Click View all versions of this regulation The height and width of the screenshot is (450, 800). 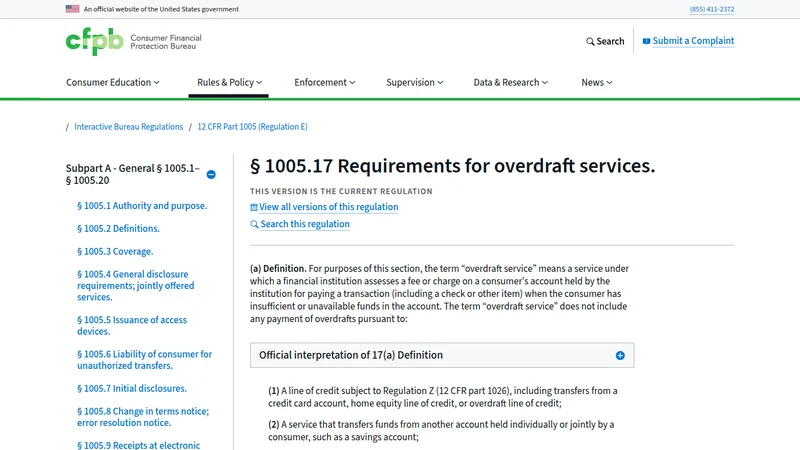pos(329,207)
